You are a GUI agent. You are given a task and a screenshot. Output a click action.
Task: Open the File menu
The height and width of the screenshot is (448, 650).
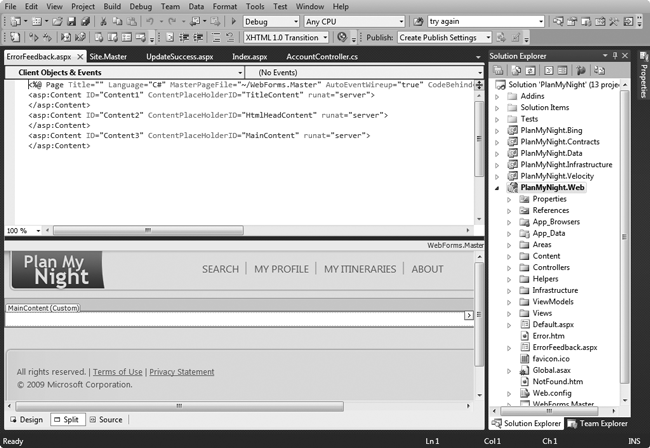click(10, 6)
